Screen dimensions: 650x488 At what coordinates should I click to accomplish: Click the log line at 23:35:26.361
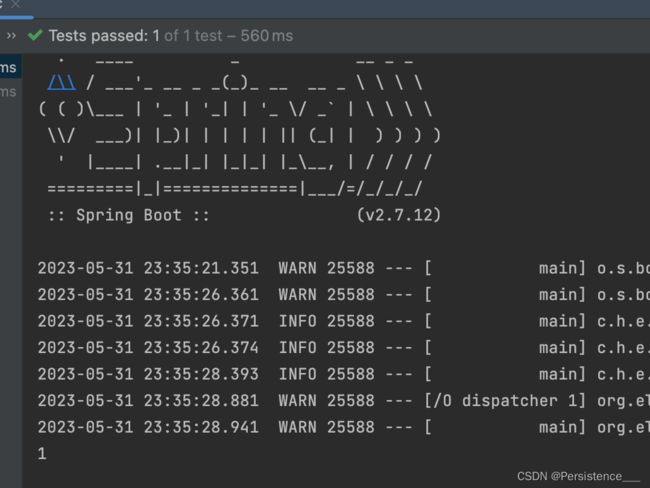tap(344, 295)
